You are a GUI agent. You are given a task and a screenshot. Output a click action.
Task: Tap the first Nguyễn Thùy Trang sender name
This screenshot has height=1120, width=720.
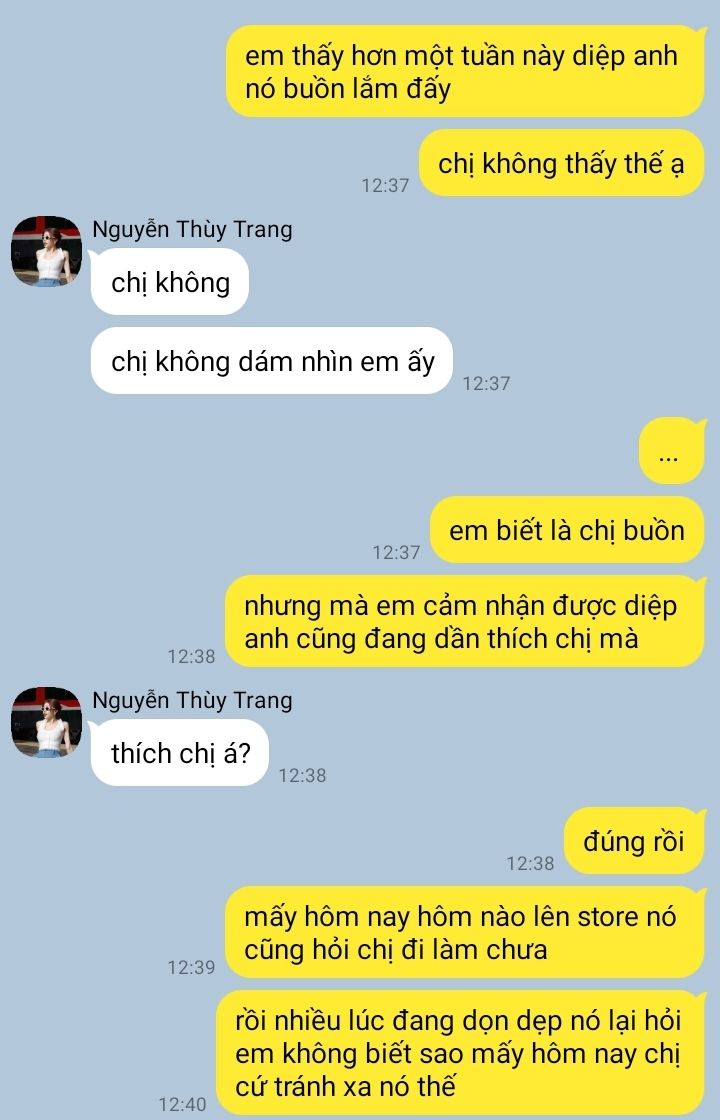click(192, 230)
